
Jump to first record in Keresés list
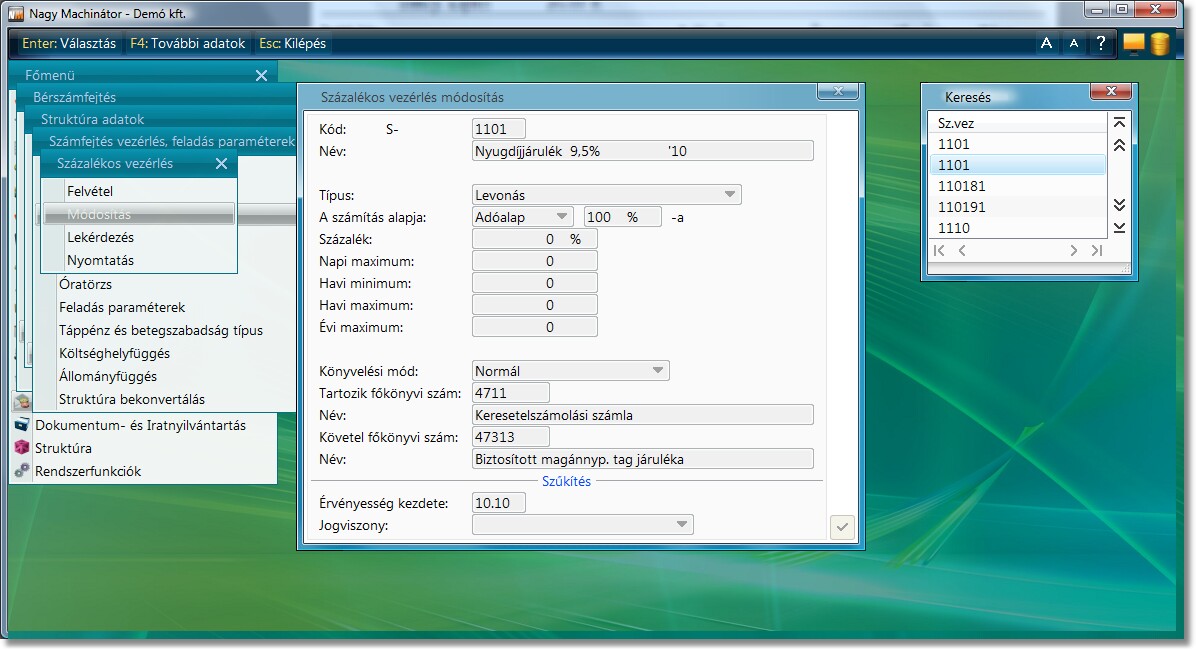(1119, 123)
